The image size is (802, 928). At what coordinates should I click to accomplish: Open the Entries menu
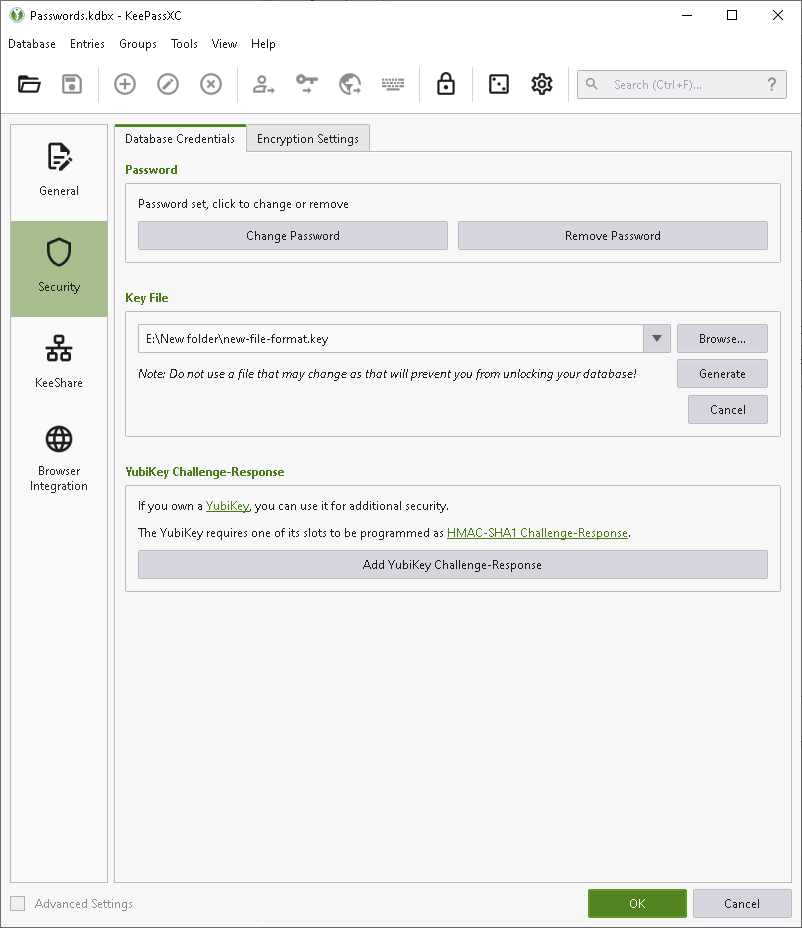pos(87,44)
